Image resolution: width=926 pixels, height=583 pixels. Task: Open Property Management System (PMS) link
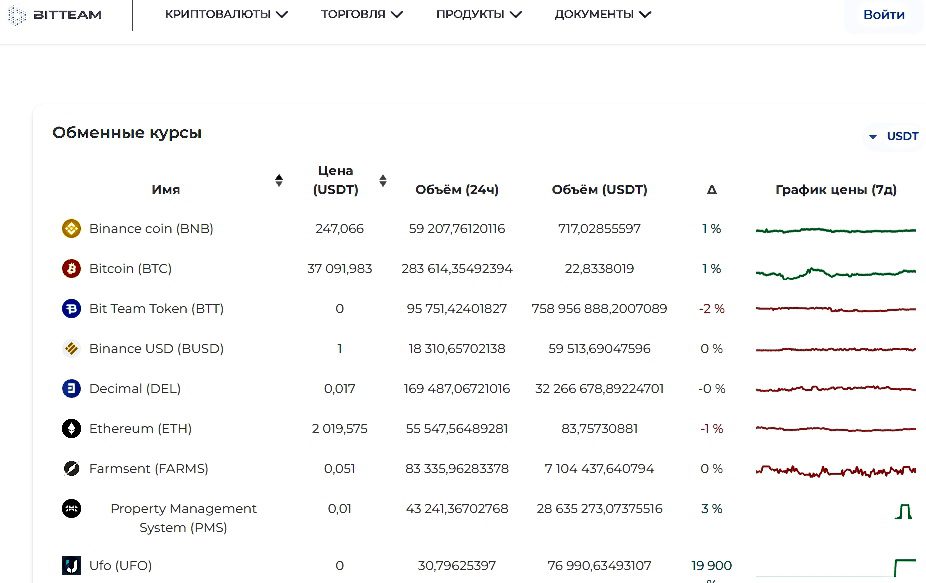184,517
